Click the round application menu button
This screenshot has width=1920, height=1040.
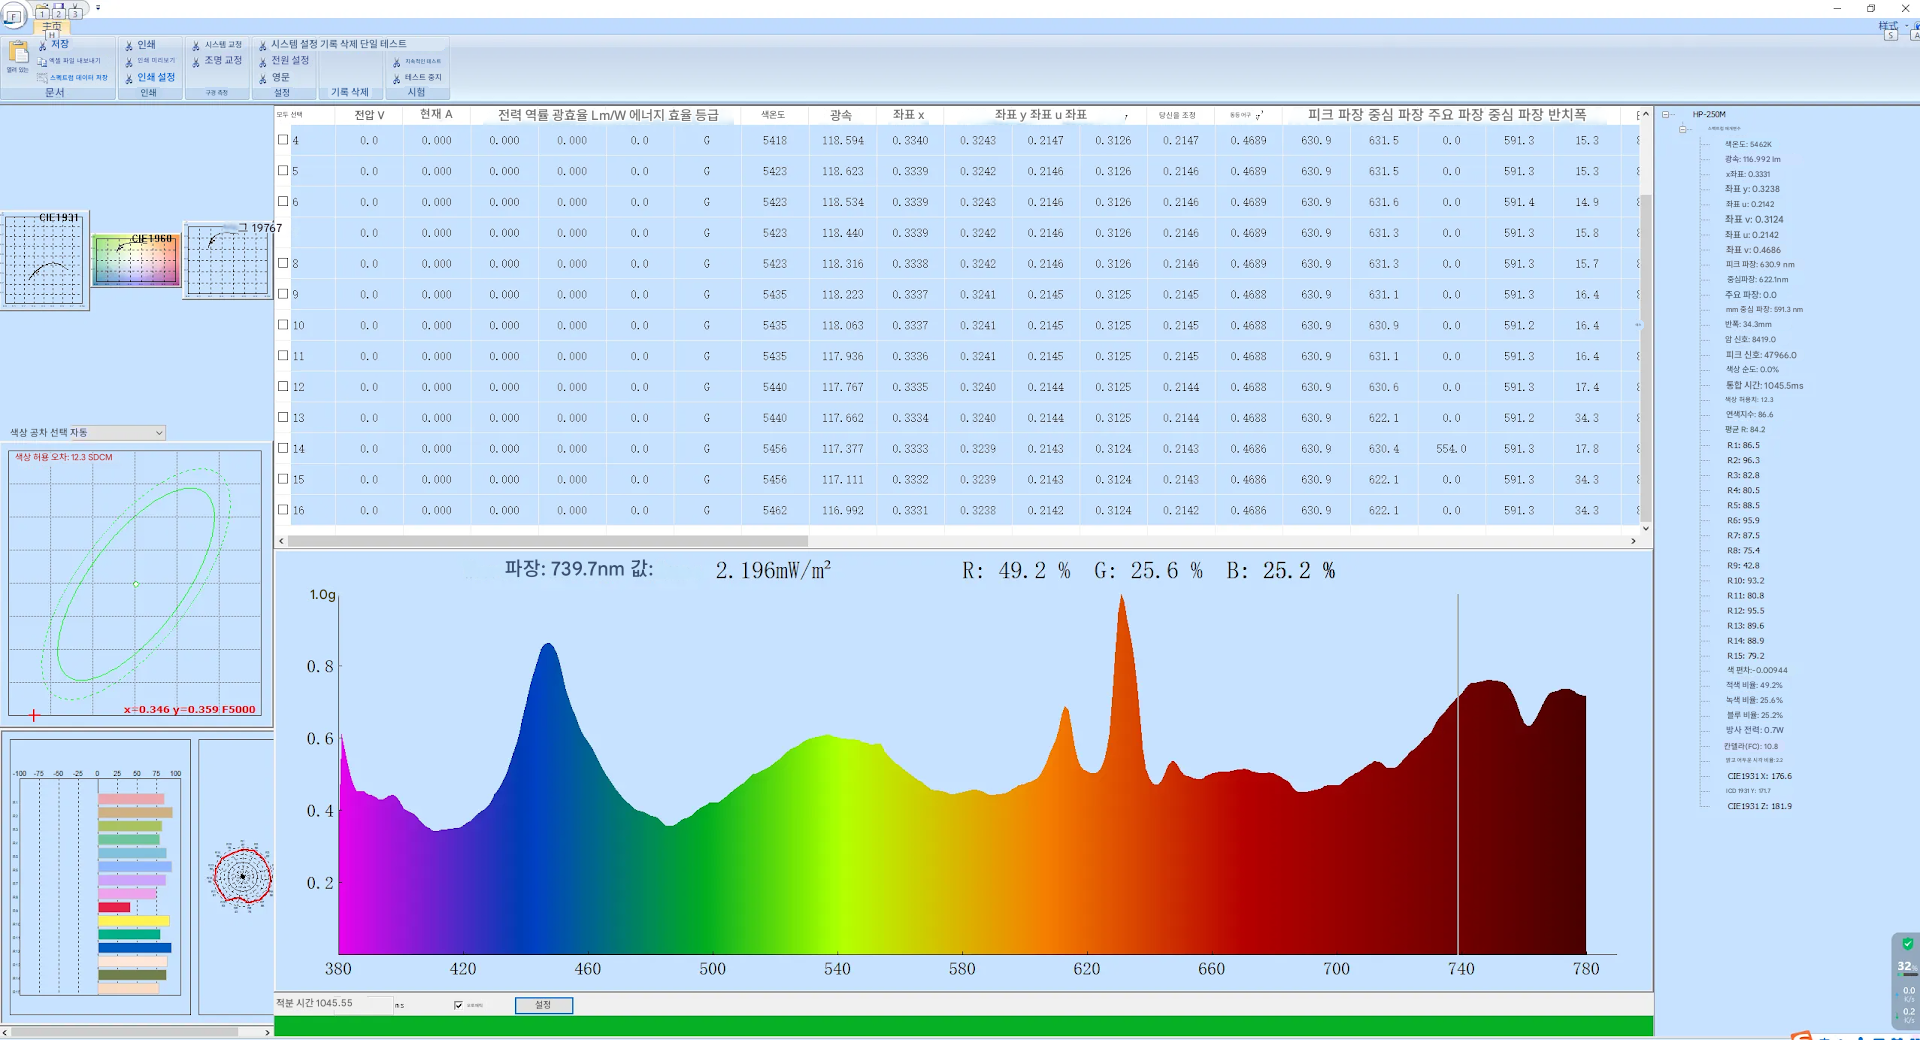click(x=13, y=16)
